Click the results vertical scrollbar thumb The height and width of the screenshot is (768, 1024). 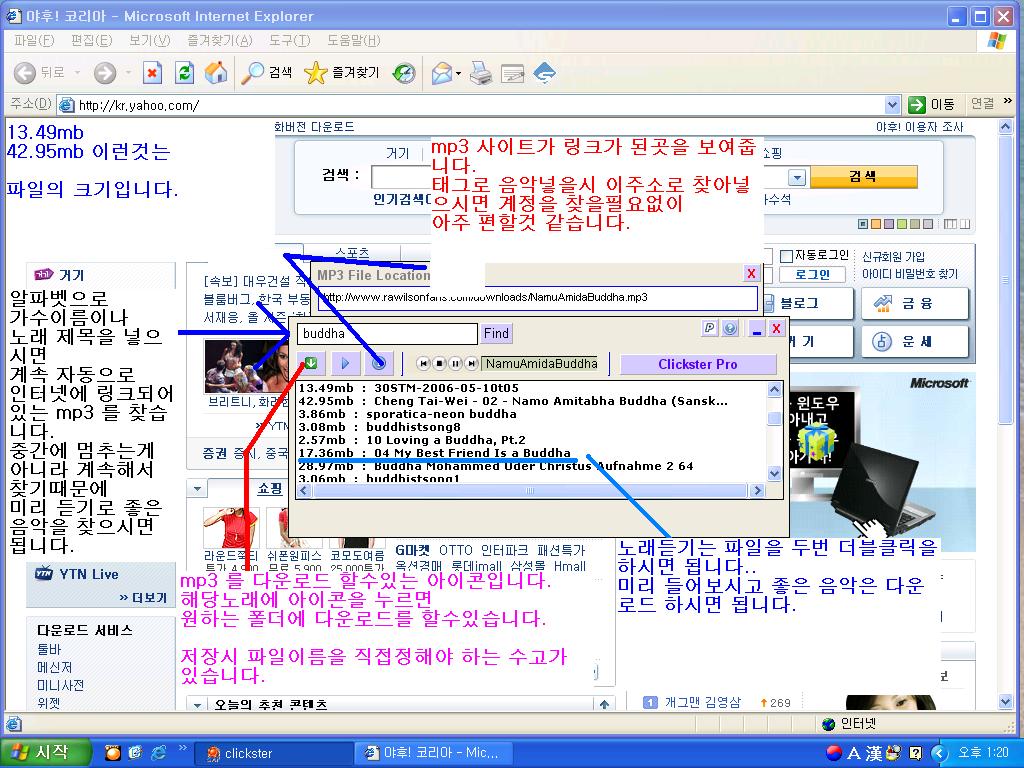tap(775, 419)
